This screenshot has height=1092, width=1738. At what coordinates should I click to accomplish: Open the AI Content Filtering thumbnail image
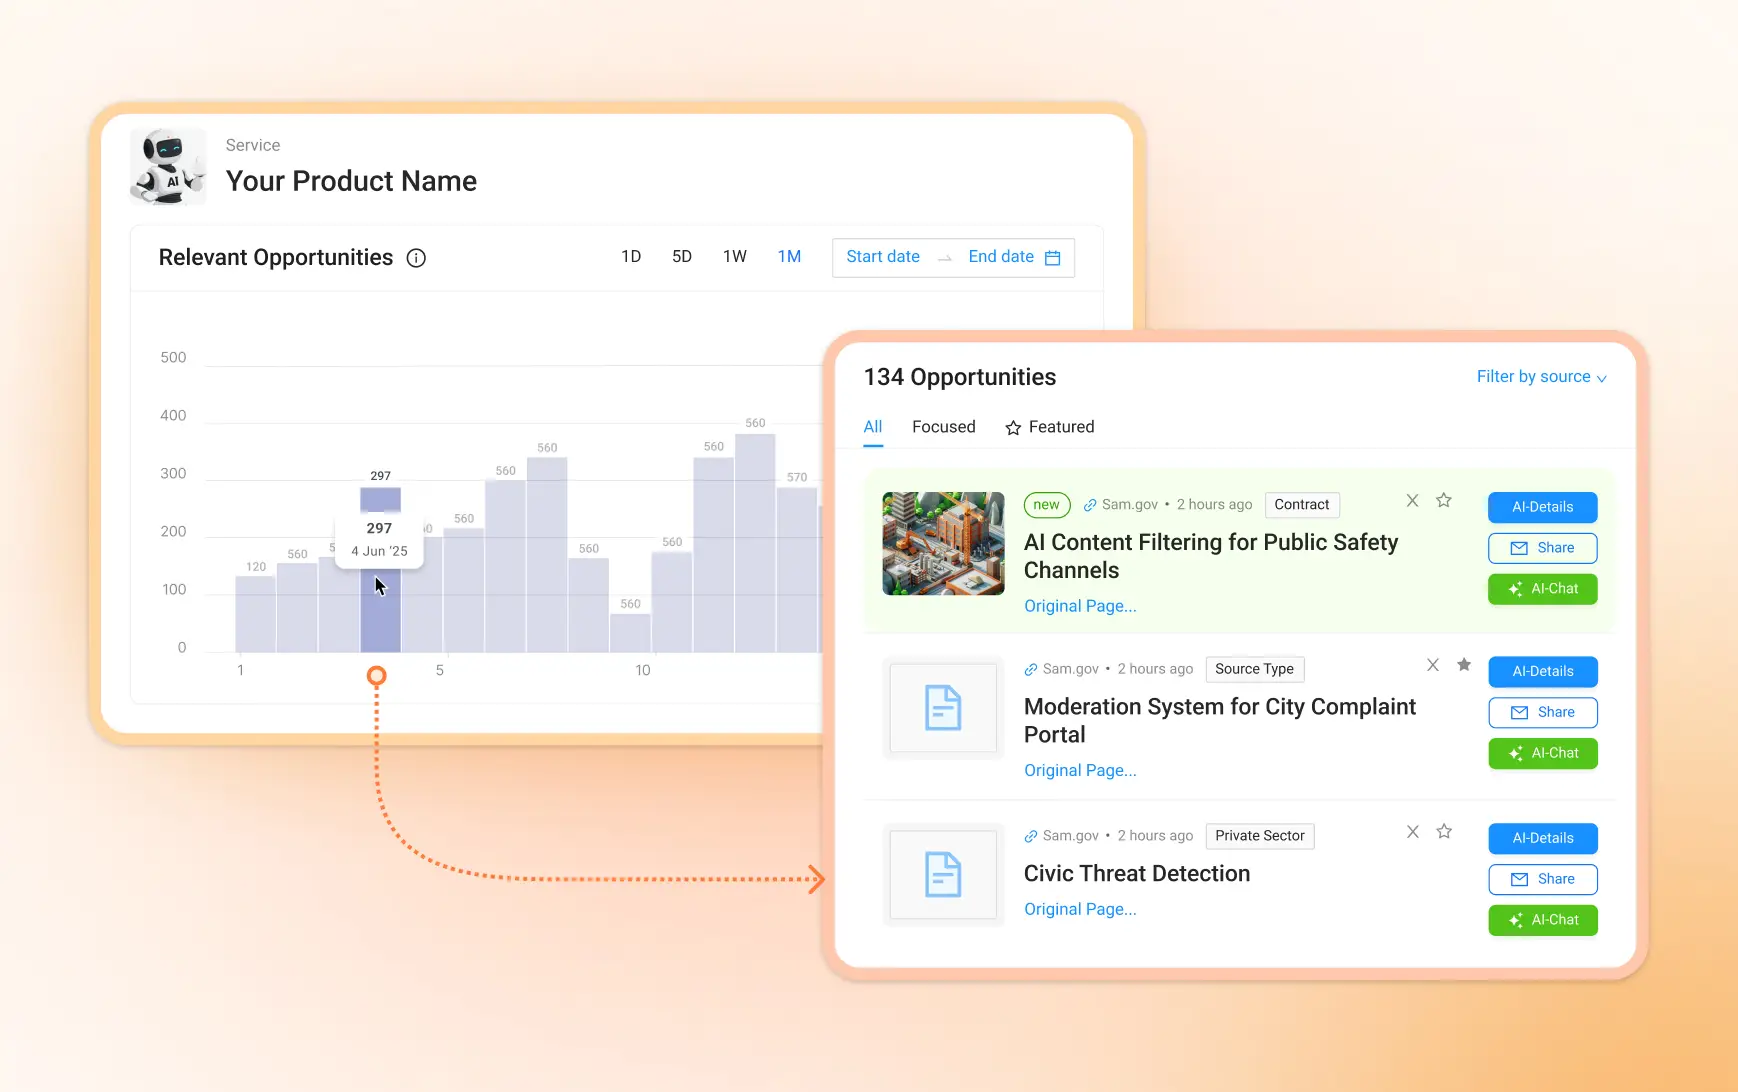click(943, 544)
